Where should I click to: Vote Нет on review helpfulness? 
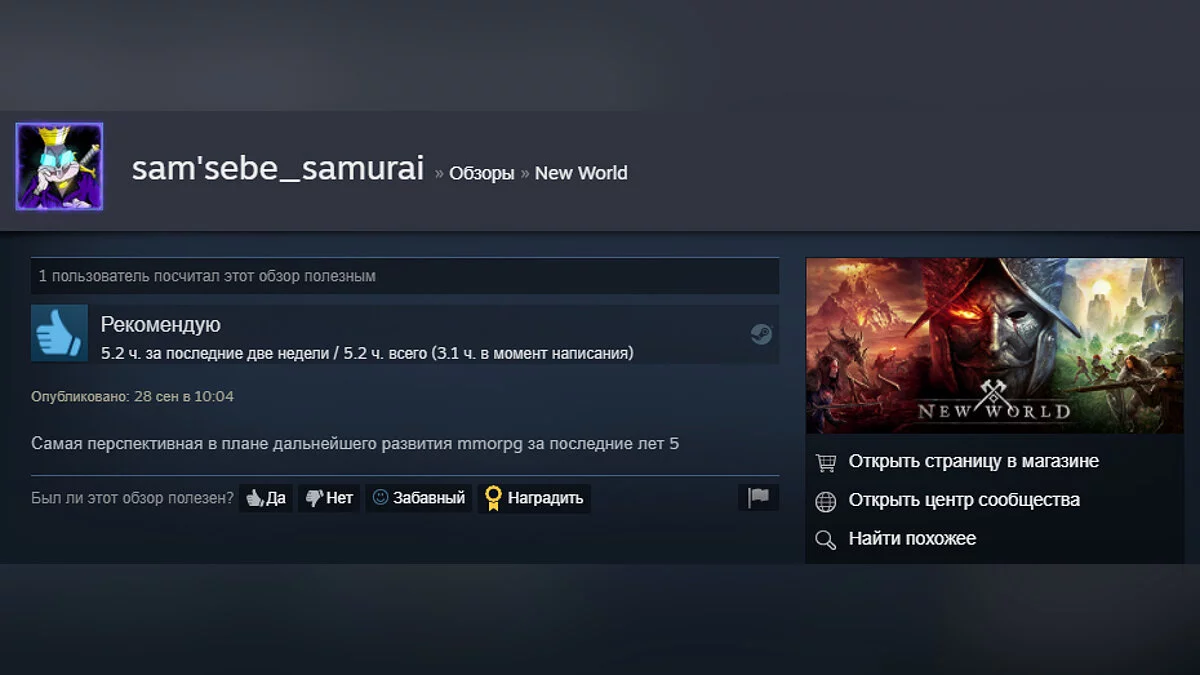tap(329, 498)
